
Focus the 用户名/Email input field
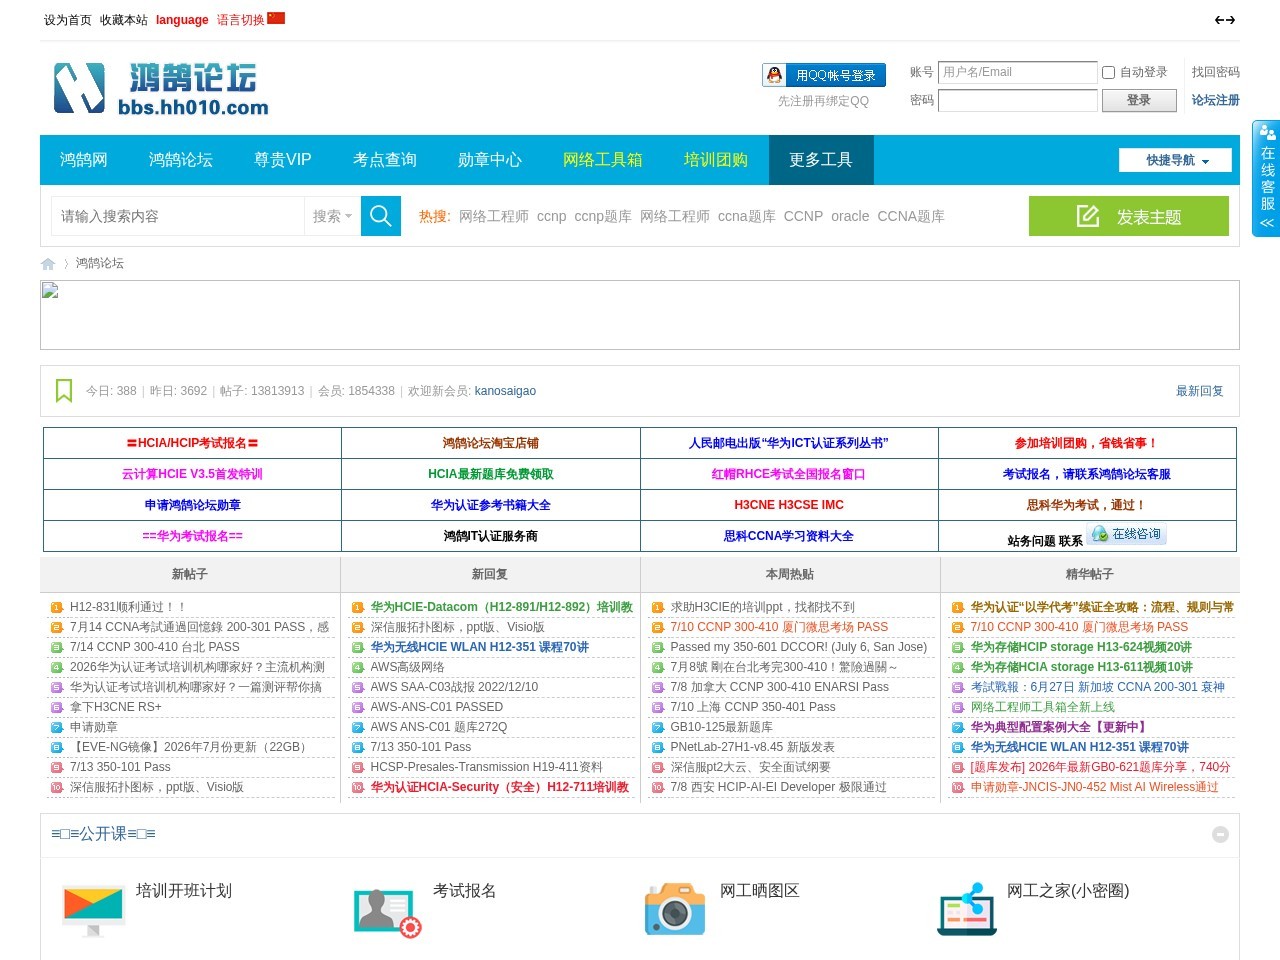[1018, 72]
